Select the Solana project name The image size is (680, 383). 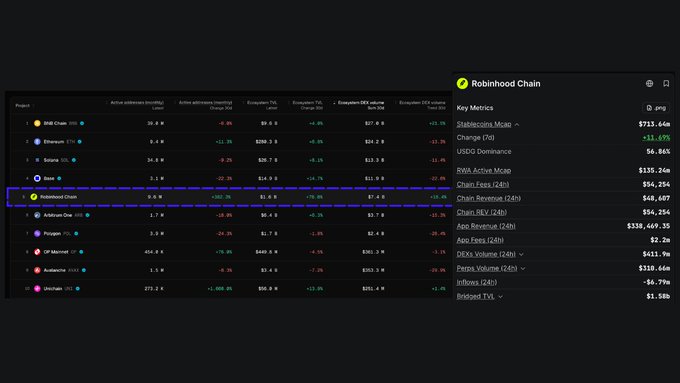click(x=51, y=160)
